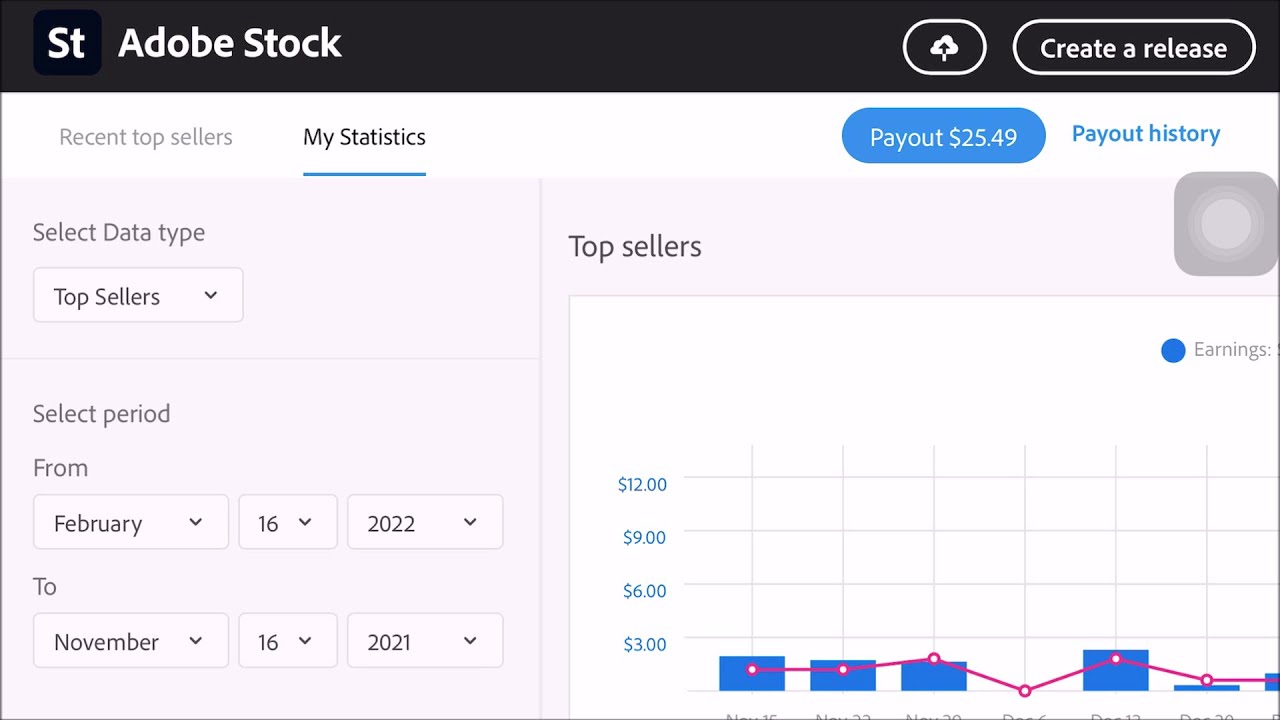Open the To month November dropdown
The width and height of the screenshot is (1280, 720).
coord(130,641)
